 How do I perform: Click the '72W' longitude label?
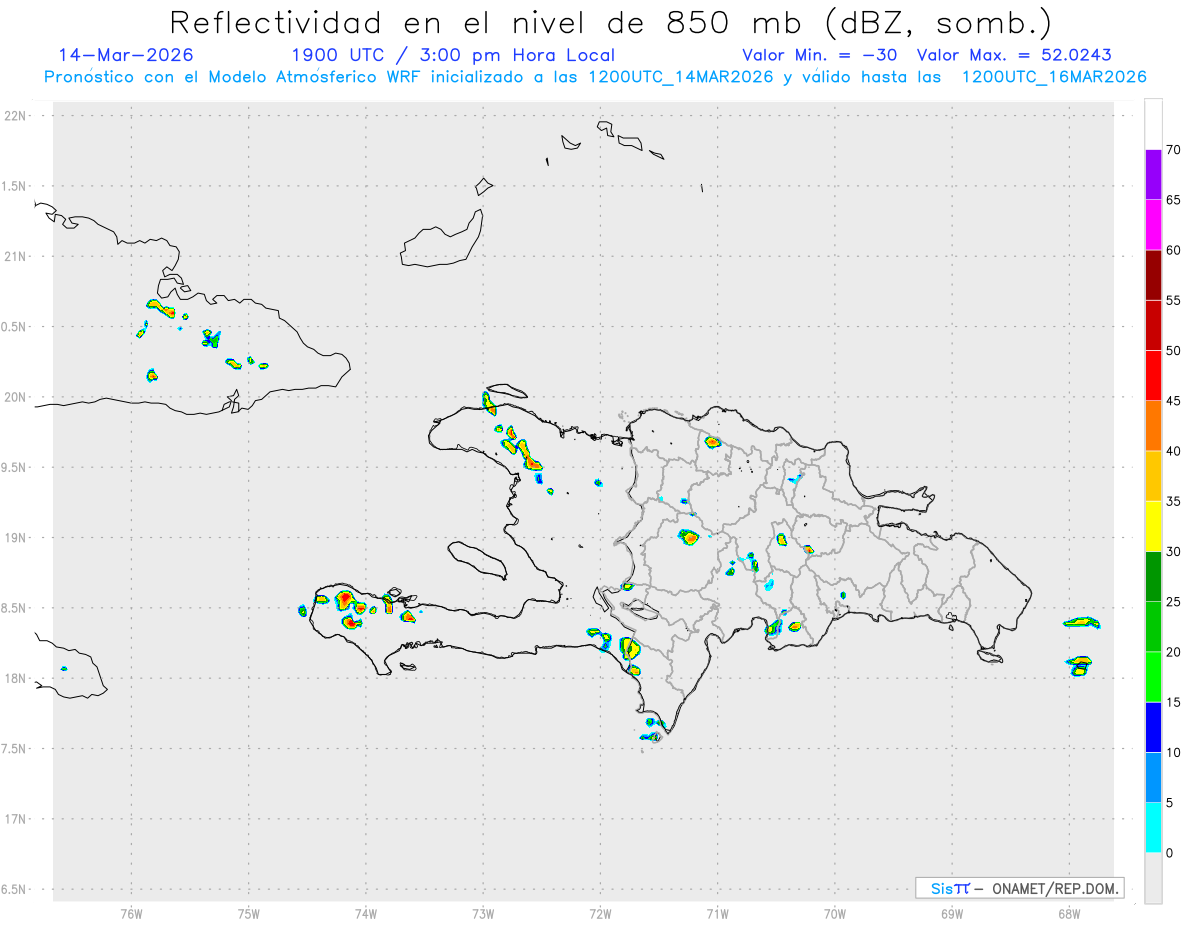pyautogui.click(x=600, y=914)
